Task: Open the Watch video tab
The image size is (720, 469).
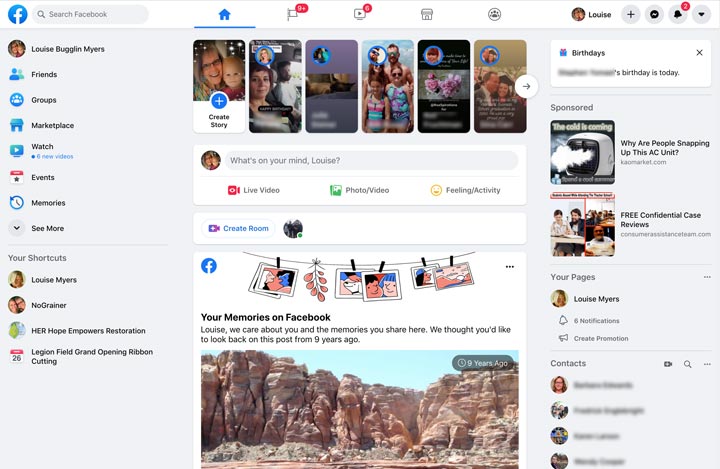Action: click(x=360, y=14)
